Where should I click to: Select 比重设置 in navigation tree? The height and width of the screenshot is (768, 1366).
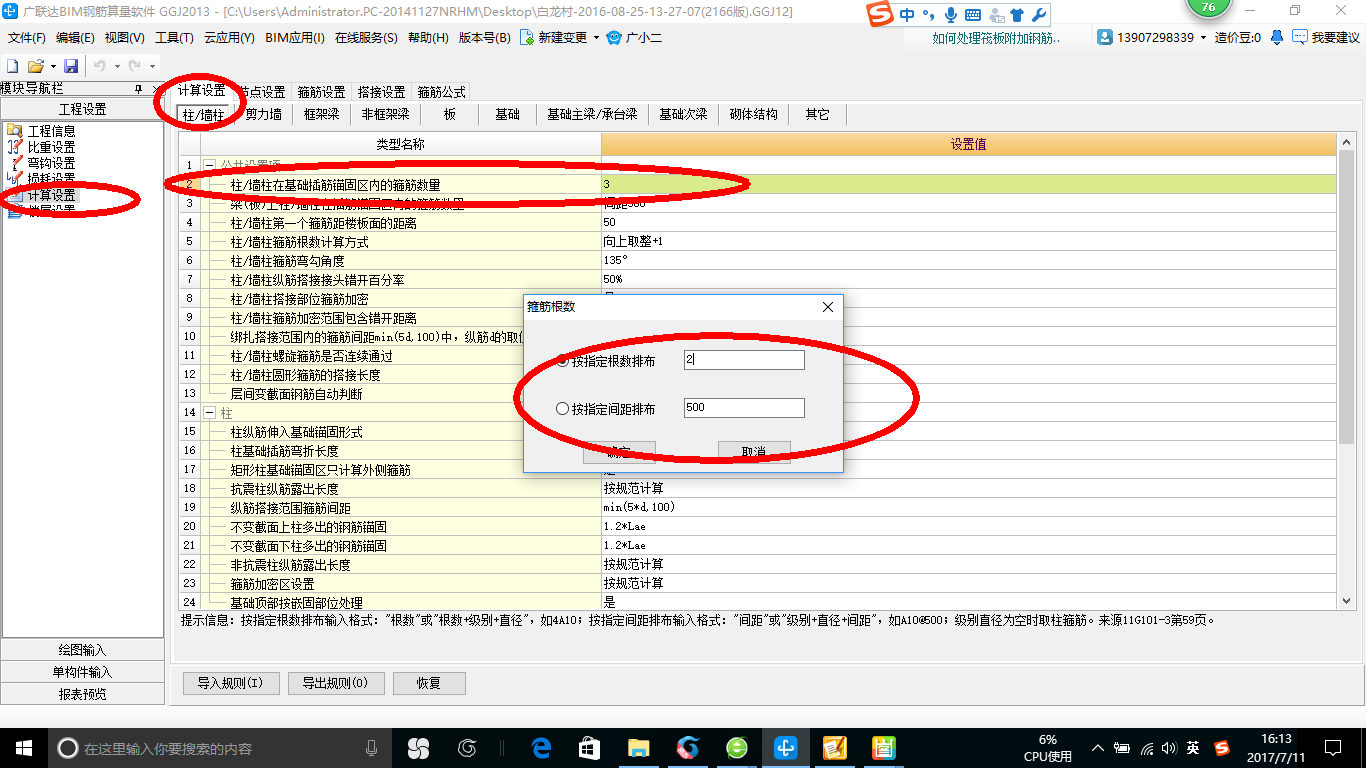pos(51,147)
